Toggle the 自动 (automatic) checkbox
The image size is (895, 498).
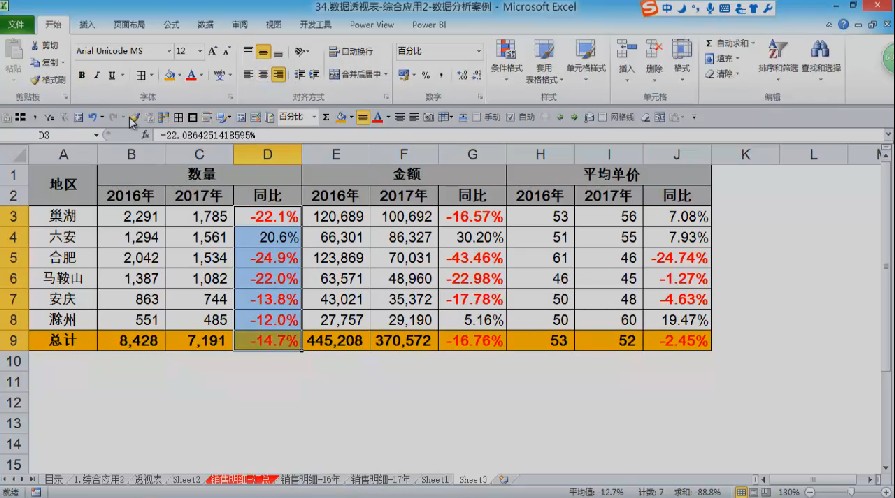(x=510, y=117)
